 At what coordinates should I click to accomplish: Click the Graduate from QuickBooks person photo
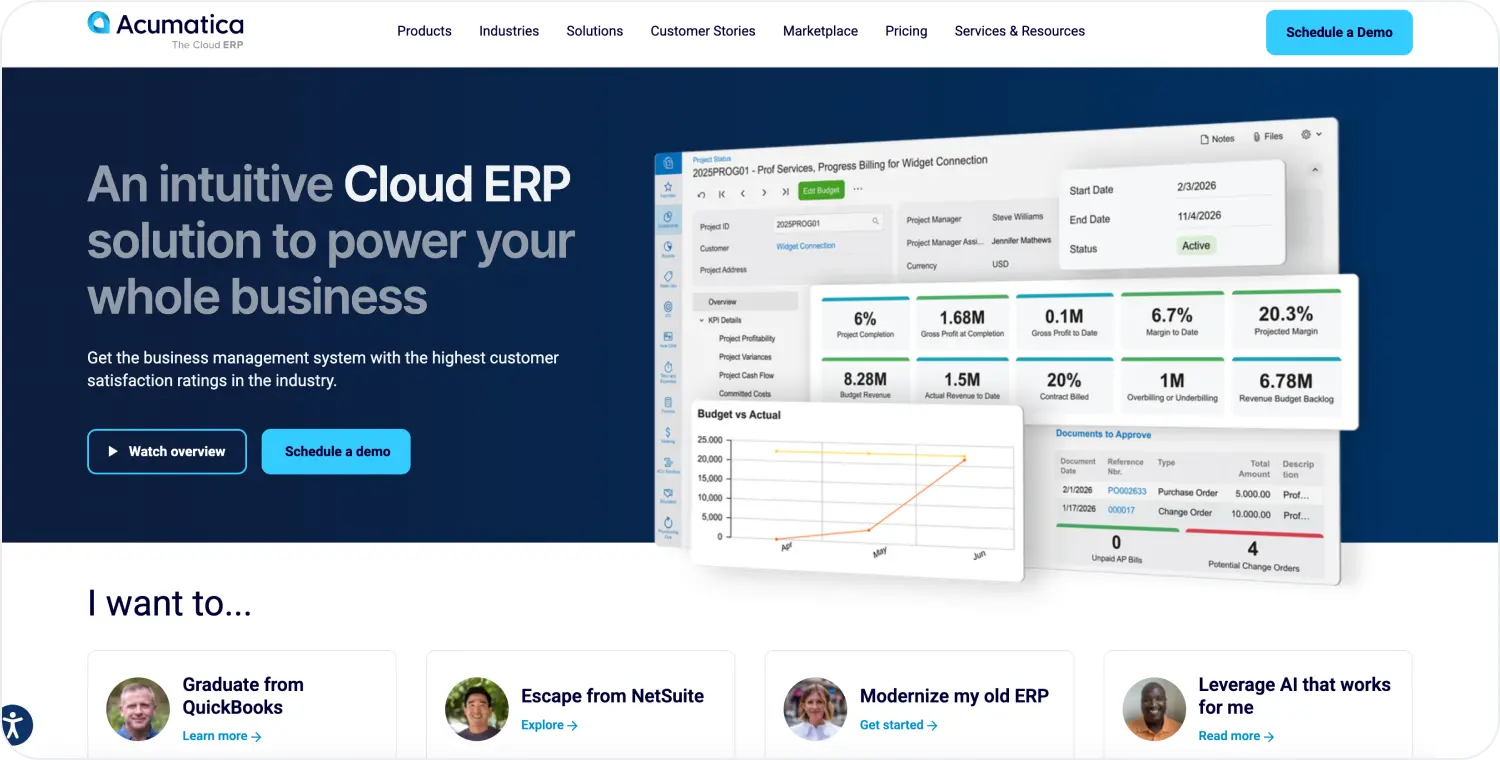[138, 709]
